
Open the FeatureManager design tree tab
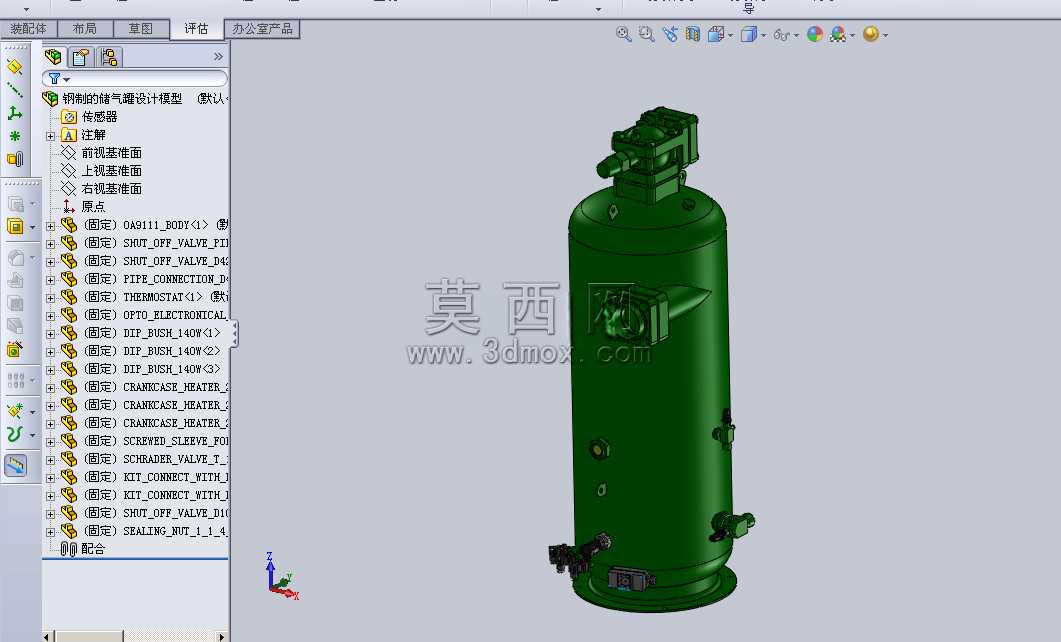53,57
